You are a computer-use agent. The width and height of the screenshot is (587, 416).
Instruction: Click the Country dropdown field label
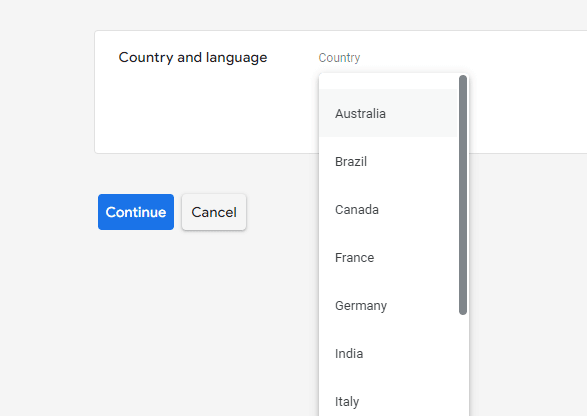(x=339, y=58)
